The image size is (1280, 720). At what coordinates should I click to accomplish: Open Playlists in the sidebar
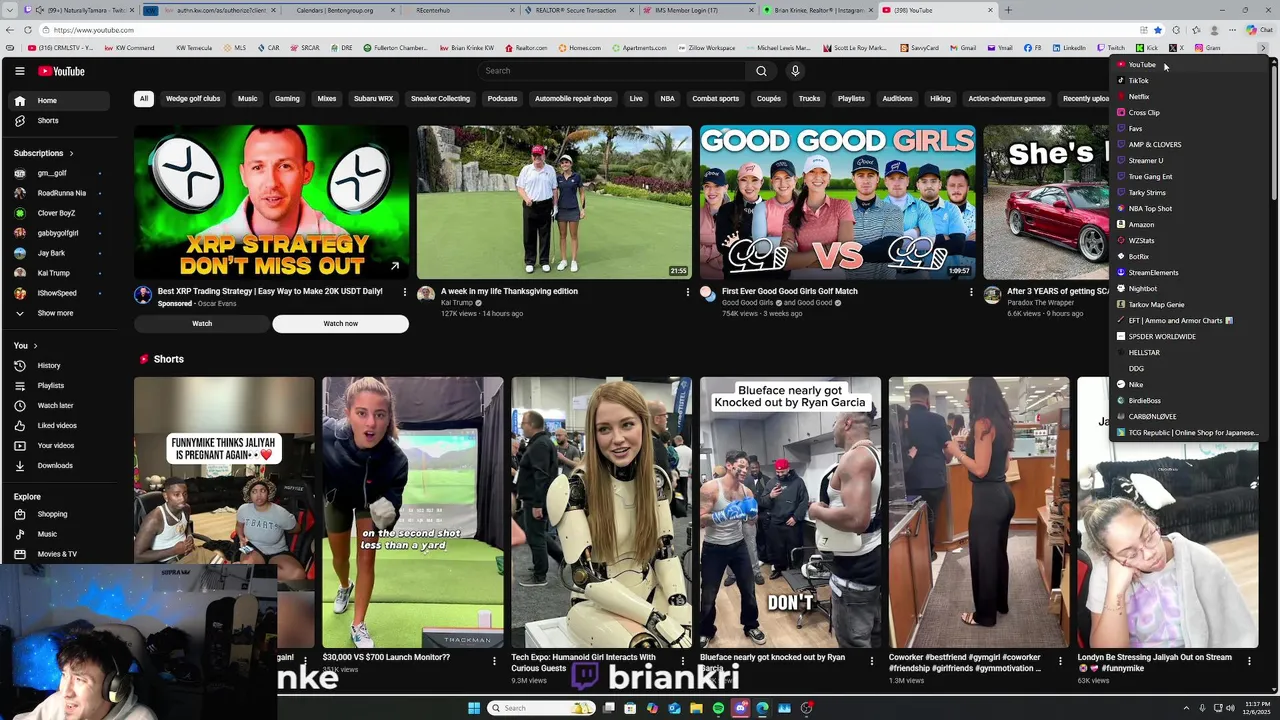60,386
